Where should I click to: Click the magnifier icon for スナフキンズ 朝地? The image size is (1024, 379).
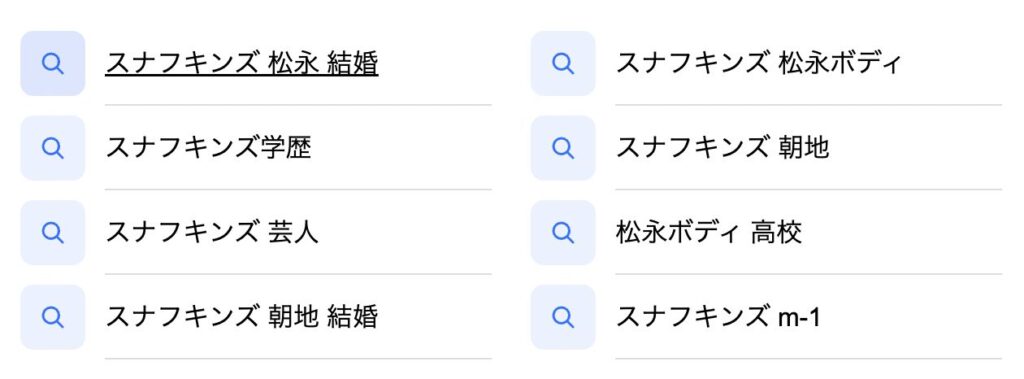click(563, 148)
